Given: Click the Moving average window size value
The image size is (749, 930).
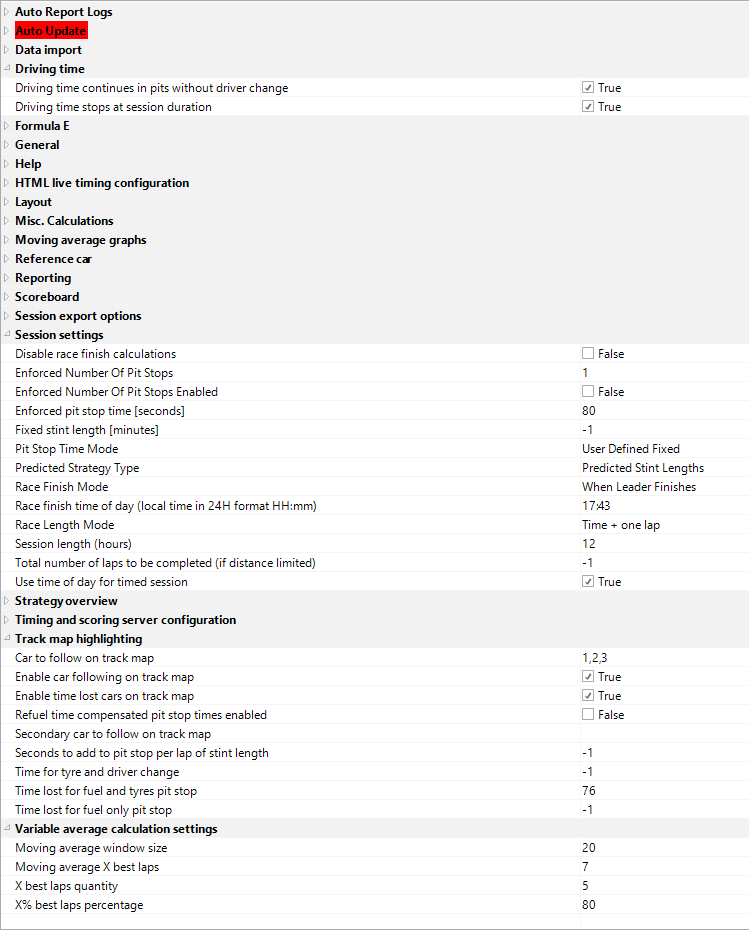Looking at the screenshot, I should click(660, 848).
